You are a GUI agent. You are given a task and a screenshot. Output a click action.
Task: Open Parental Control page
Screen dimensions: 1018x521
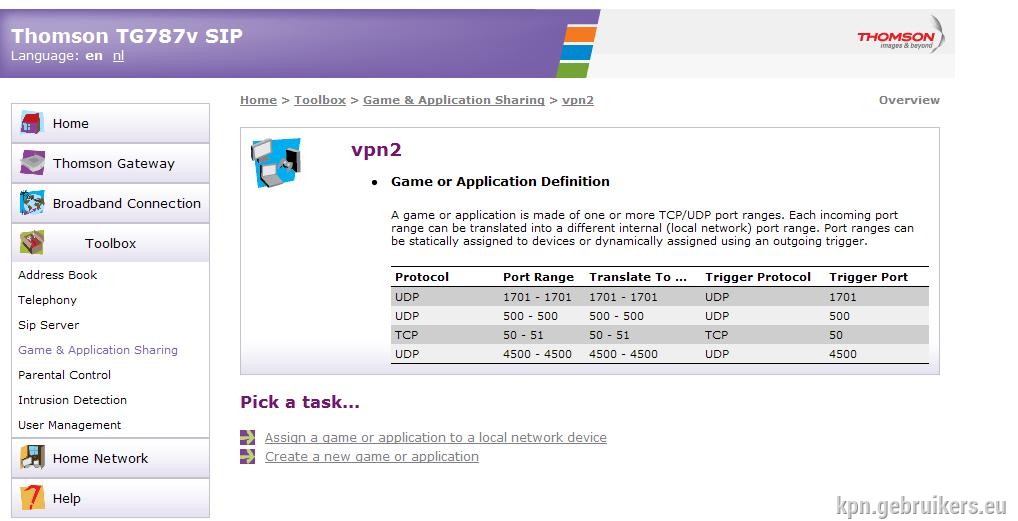64,375
